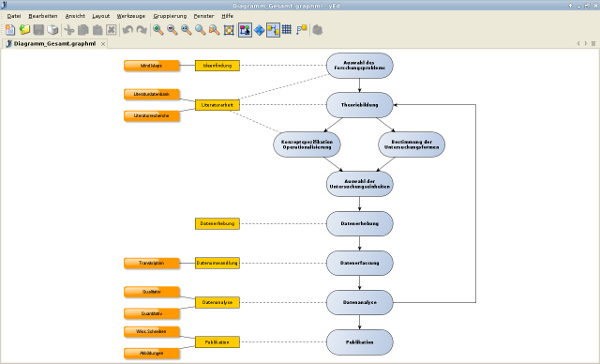Select the orange Abbildungen node

click(x=152, y=353)
